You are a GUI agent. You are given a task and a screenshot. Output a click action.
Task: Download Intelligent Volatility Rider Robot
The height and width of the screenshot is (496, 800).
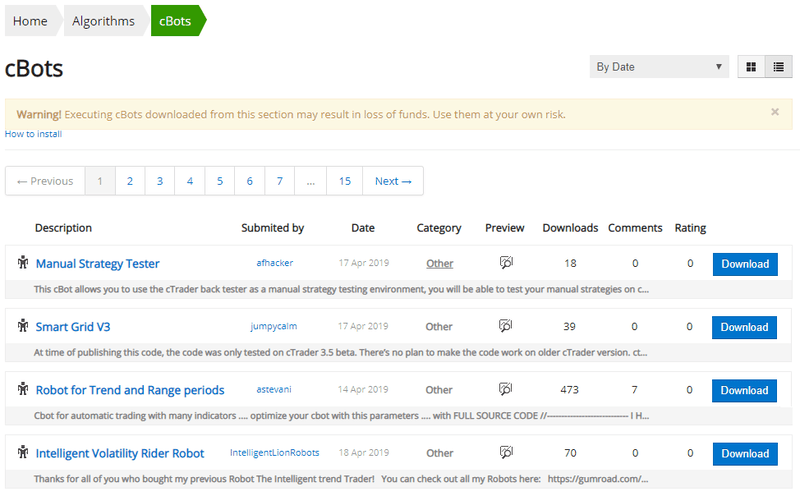(745, 454)
